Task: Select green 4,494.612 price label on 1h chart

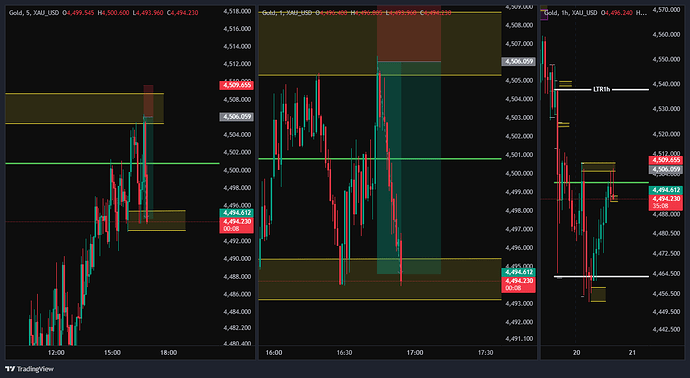Action: tap(666, 190)
